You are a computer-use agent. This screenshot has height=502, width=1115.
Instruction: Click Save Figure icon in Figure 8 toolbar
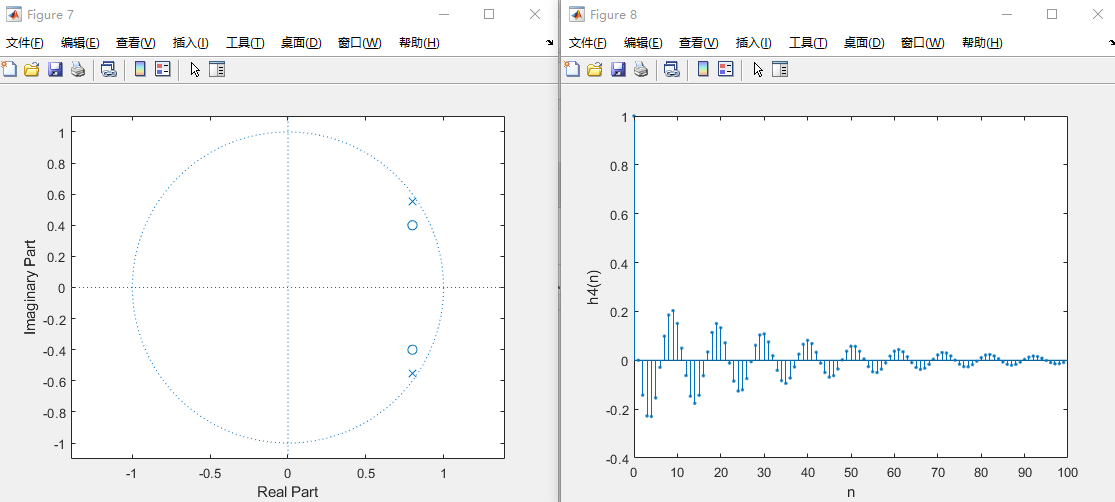618,69
